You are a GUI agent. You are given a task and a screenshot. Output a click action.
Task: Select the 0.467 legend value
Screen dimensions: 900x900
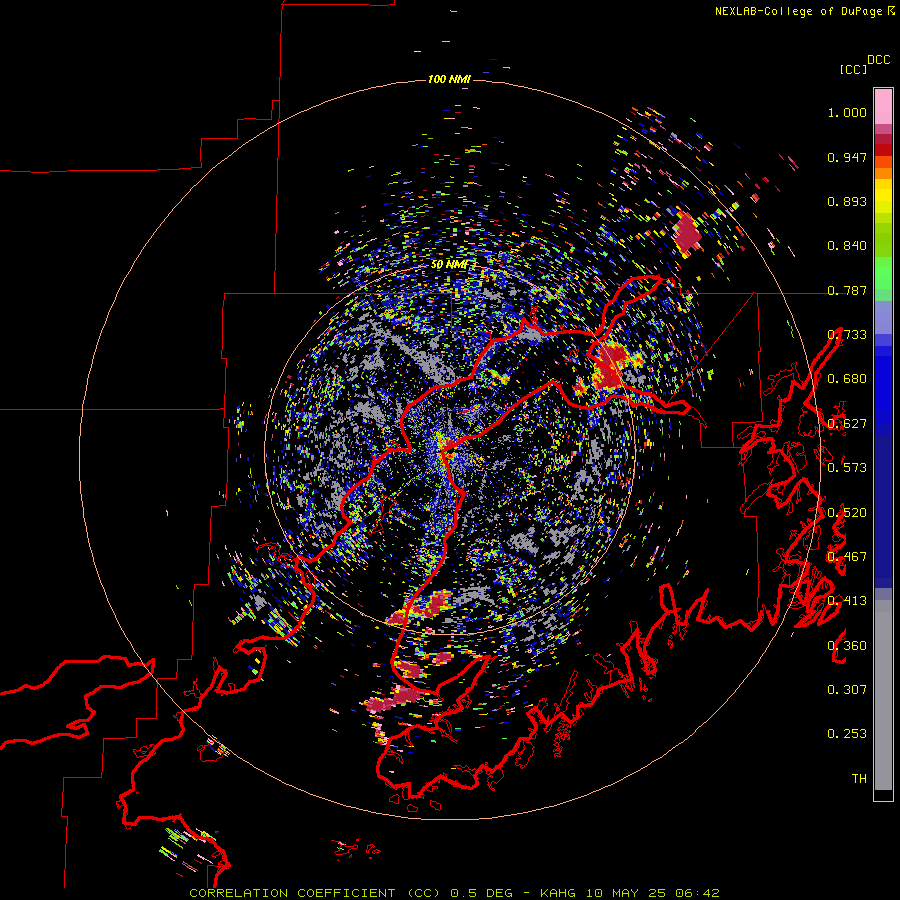point(847,557)
